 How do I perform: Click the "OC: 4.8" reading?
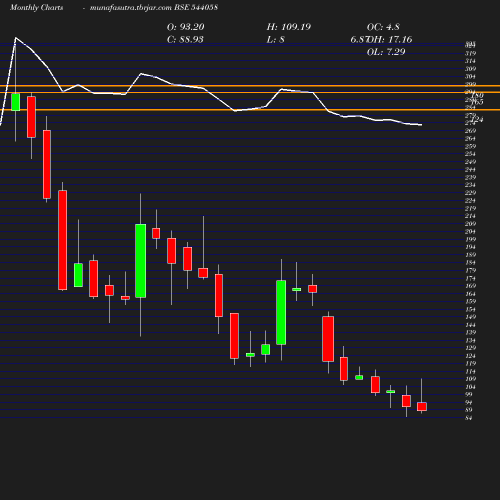click(383, 27)
